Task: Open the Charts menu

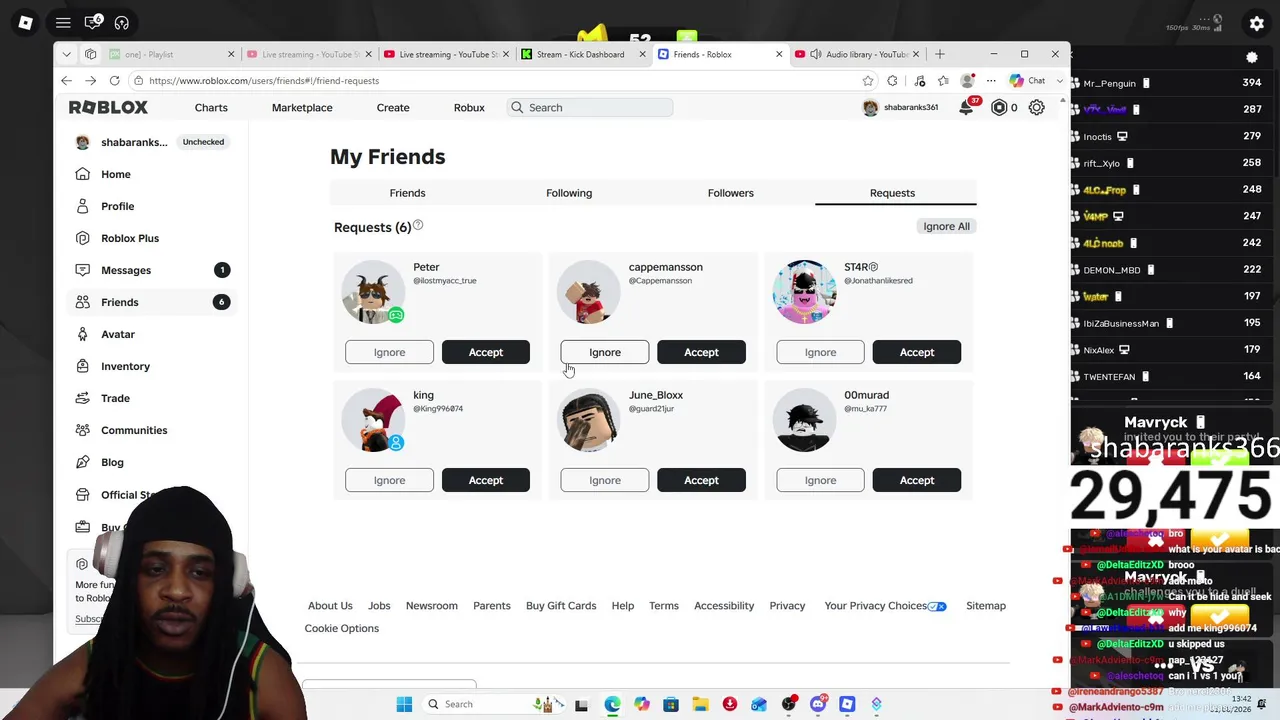Action: pos(211,107)
